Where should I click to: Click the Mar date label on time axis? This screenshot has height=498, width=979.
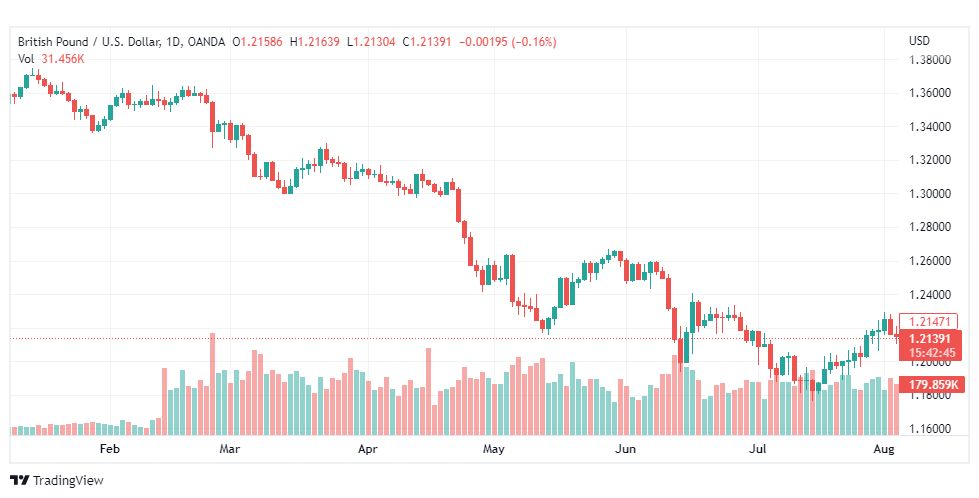pos(230,449)
